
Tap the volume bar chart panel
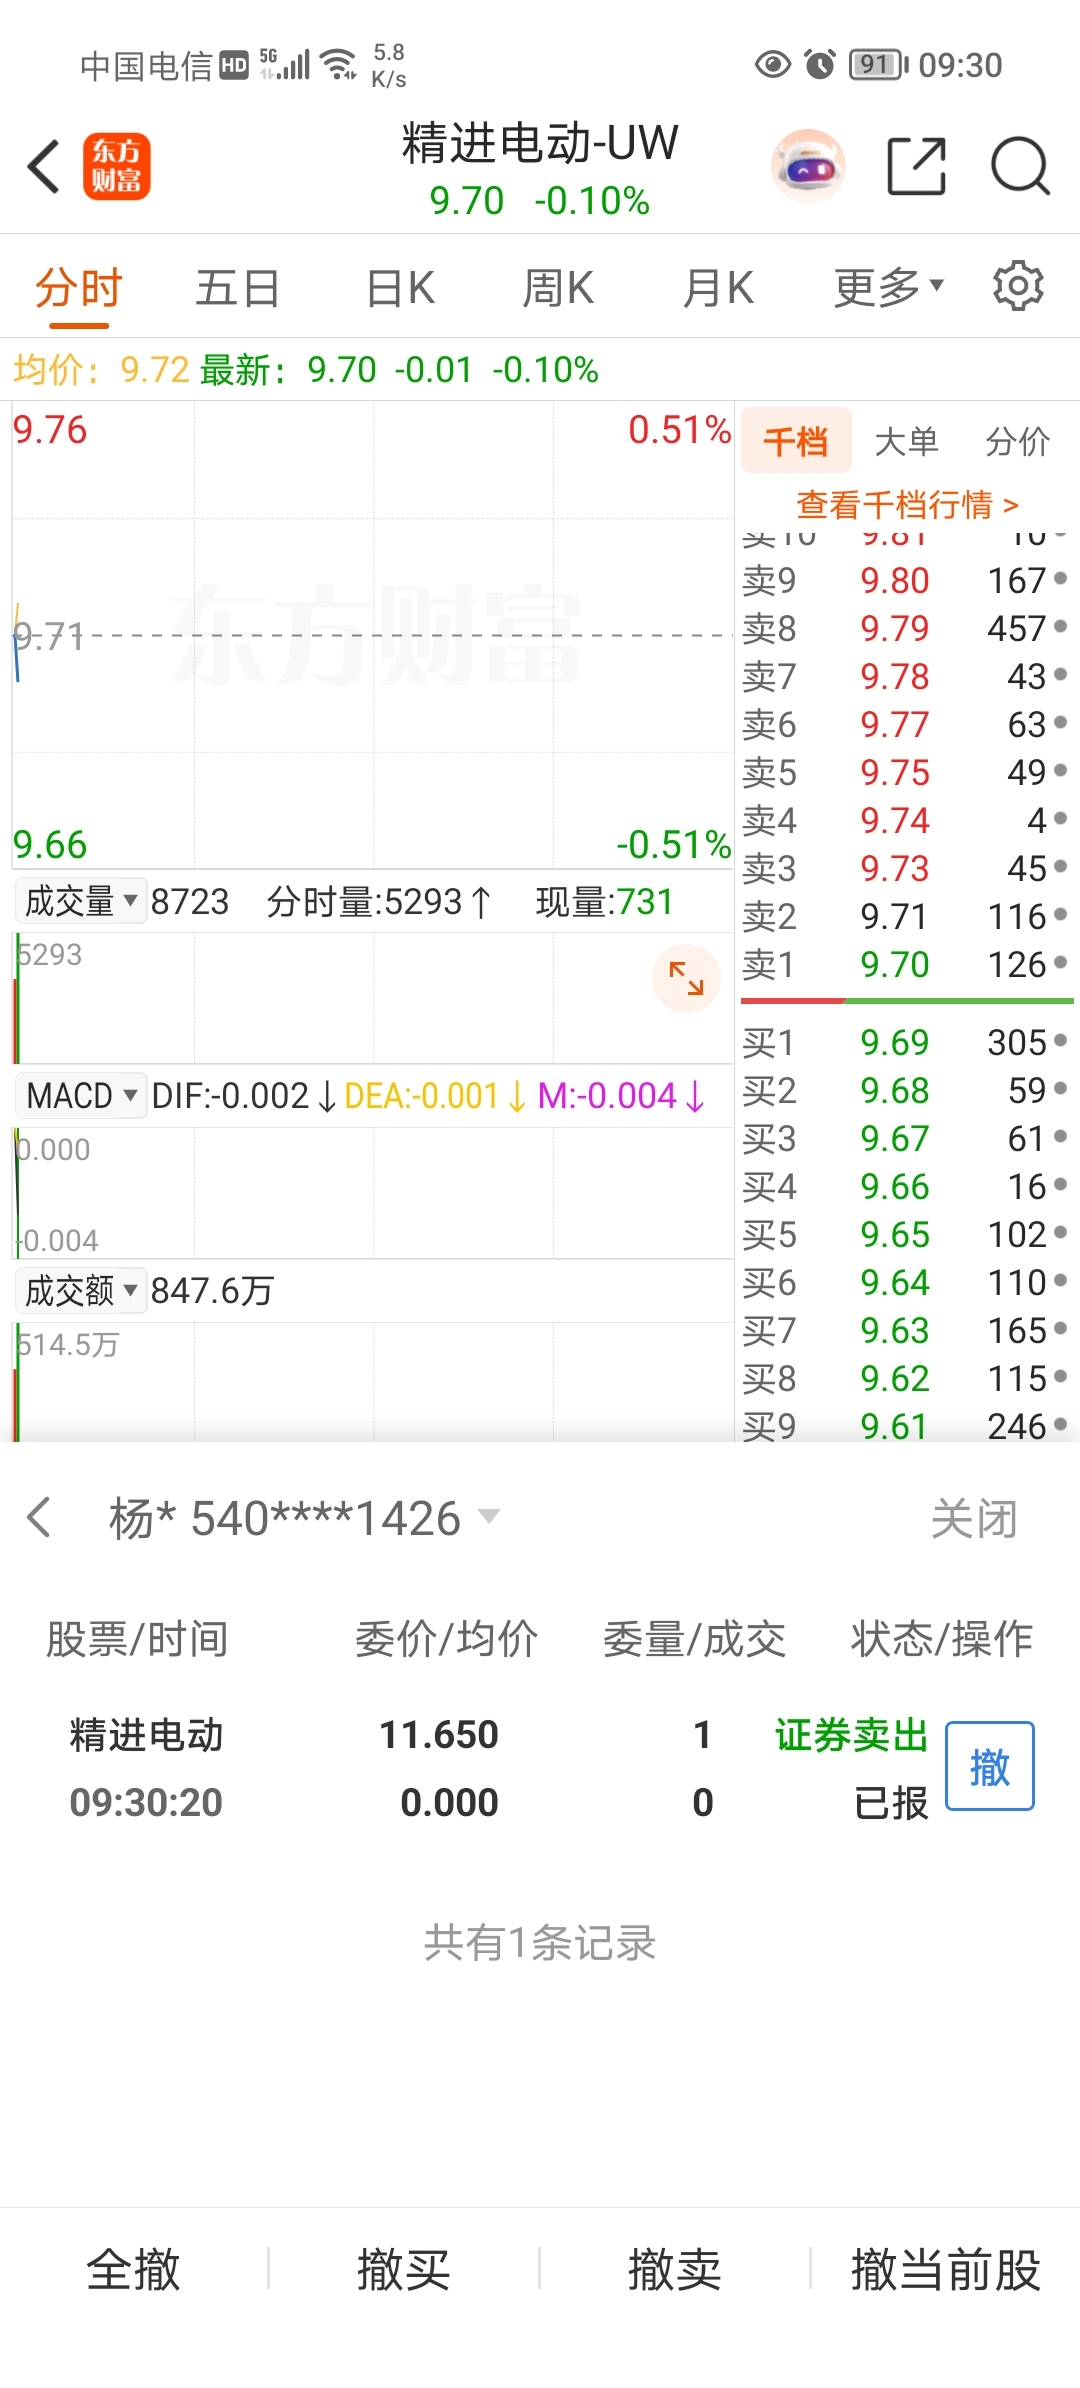coord(373,998)
